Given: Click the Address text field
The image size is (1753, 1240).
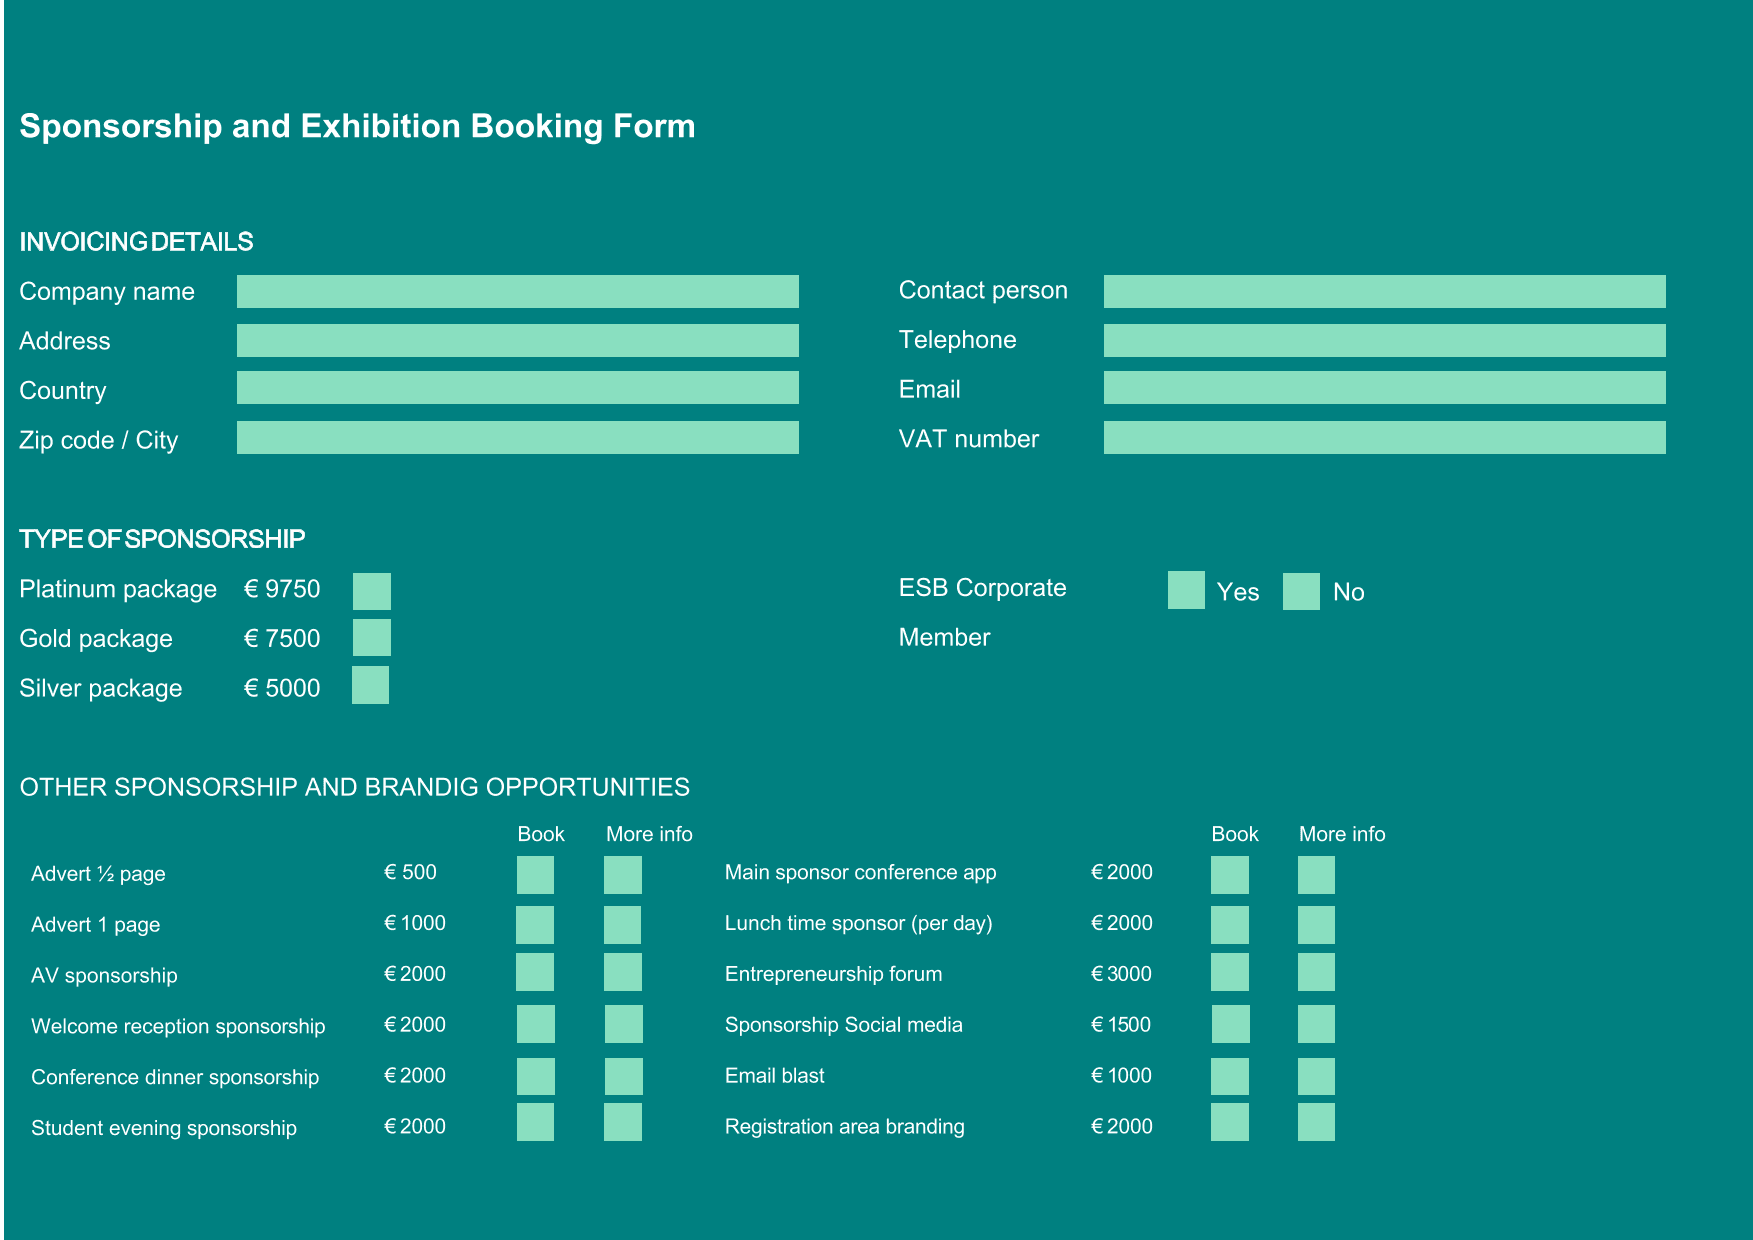Looking at the screenshot, I should click(517, 340).
